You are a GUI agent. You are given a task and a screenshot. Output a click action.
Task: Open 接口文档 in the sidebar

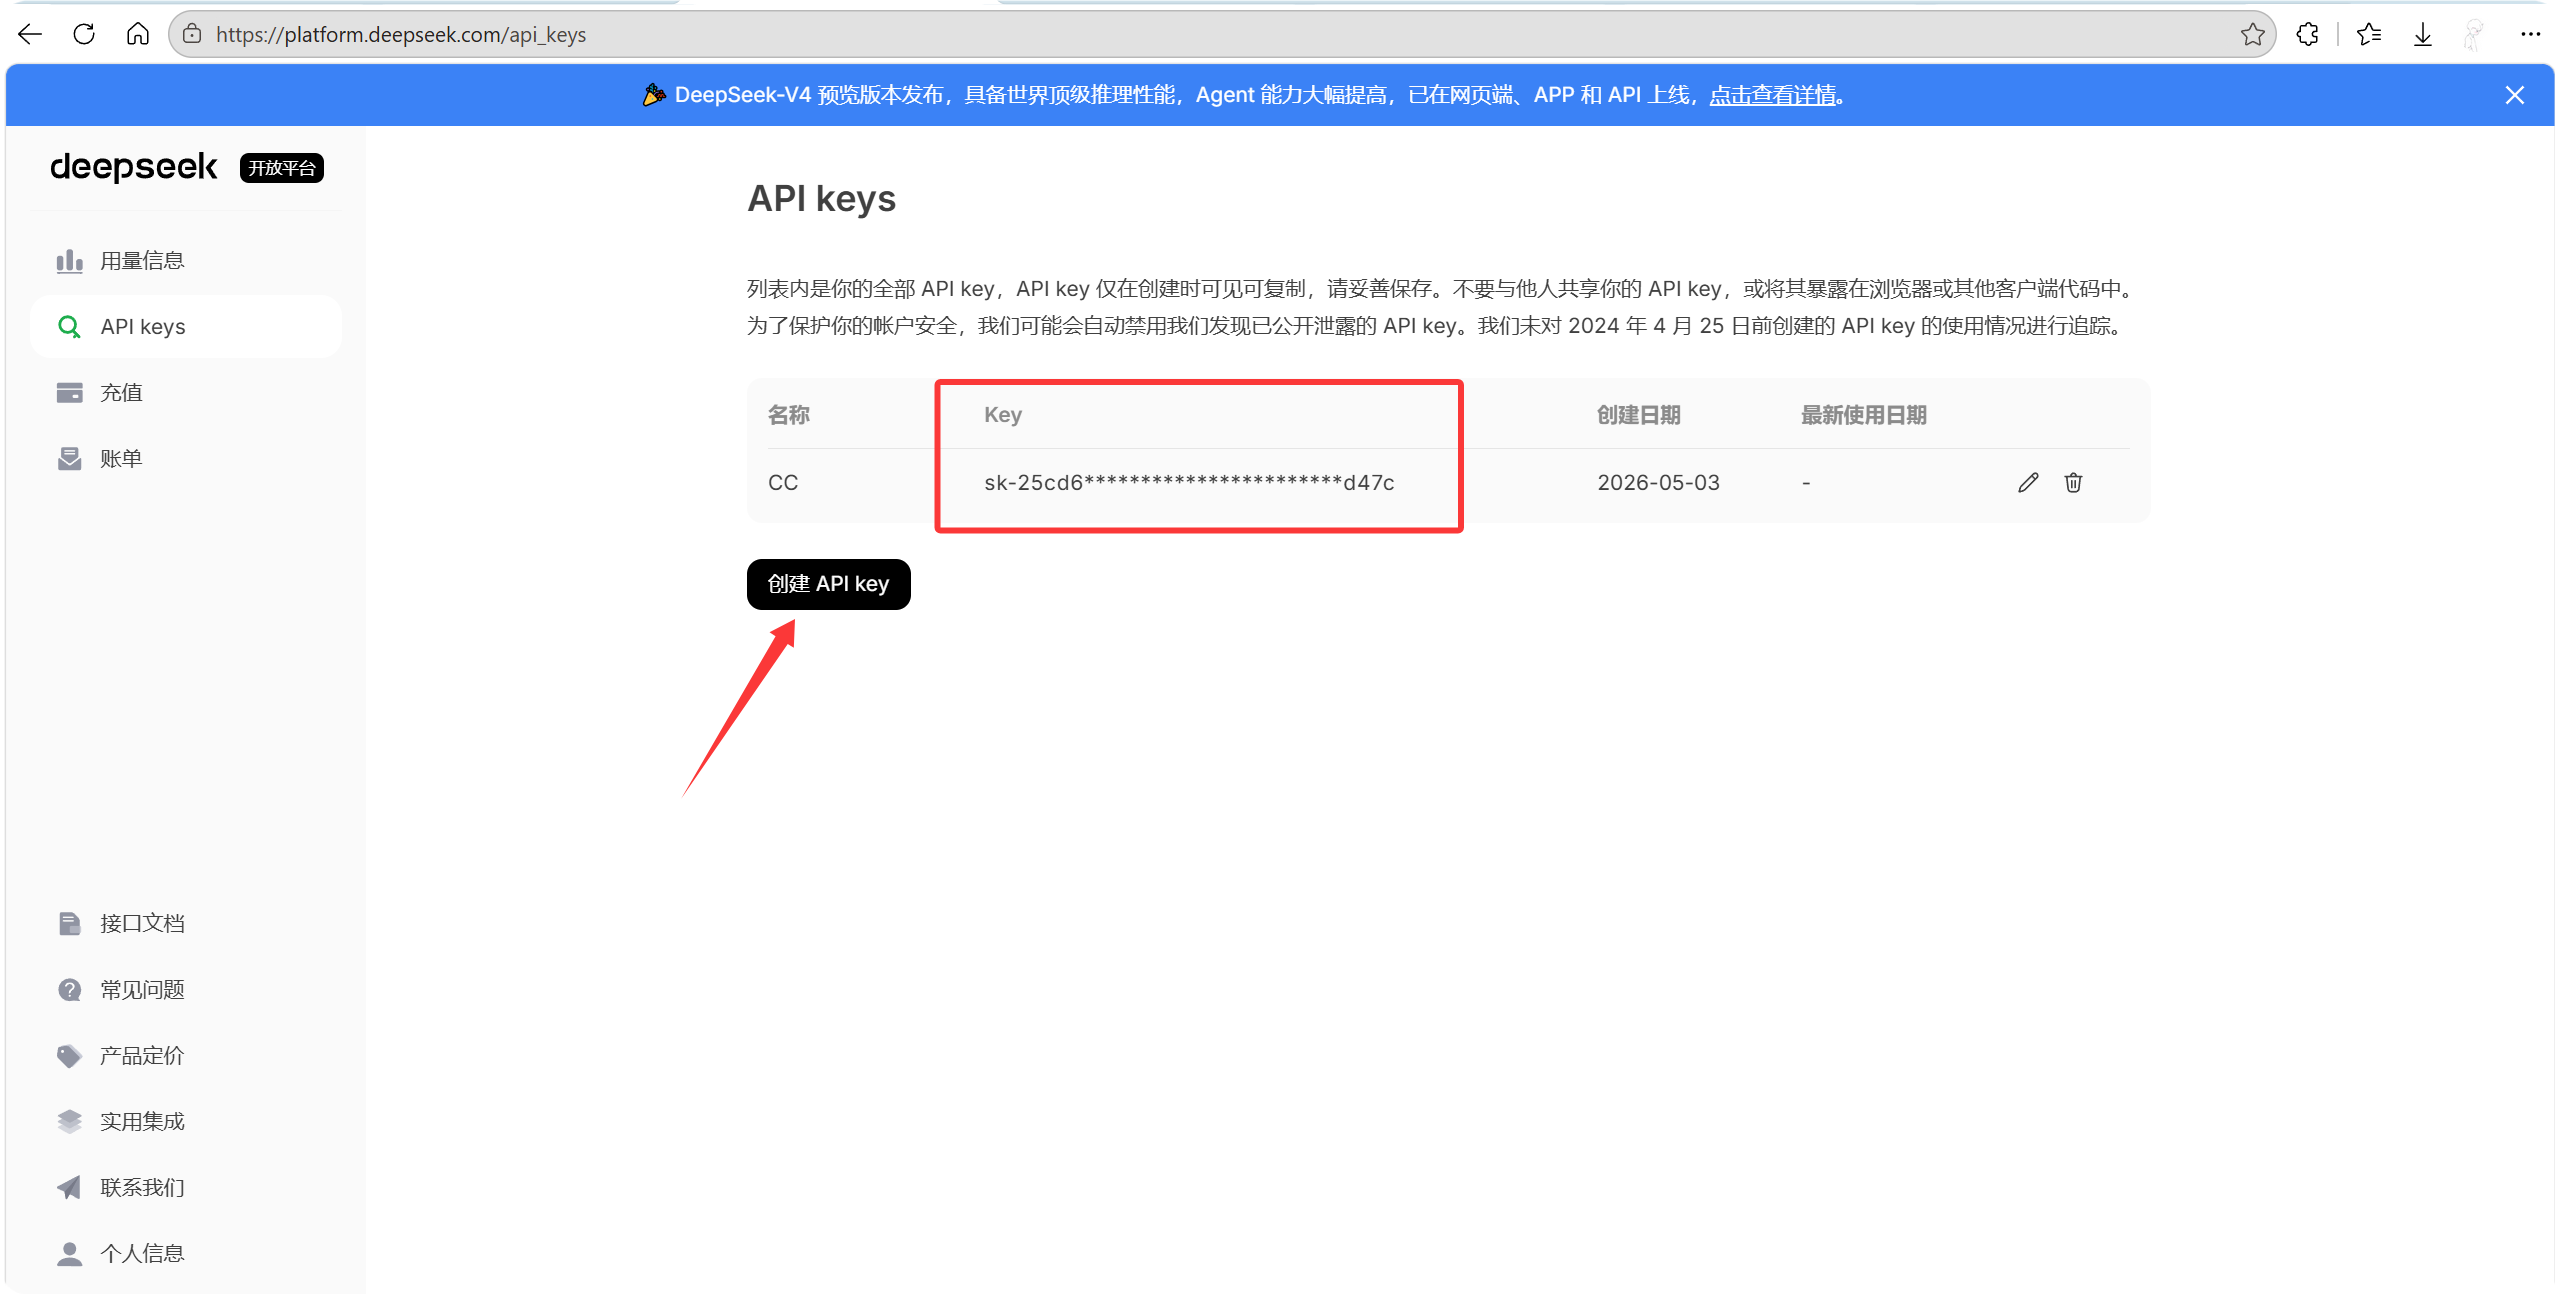[x=186, y=924]
